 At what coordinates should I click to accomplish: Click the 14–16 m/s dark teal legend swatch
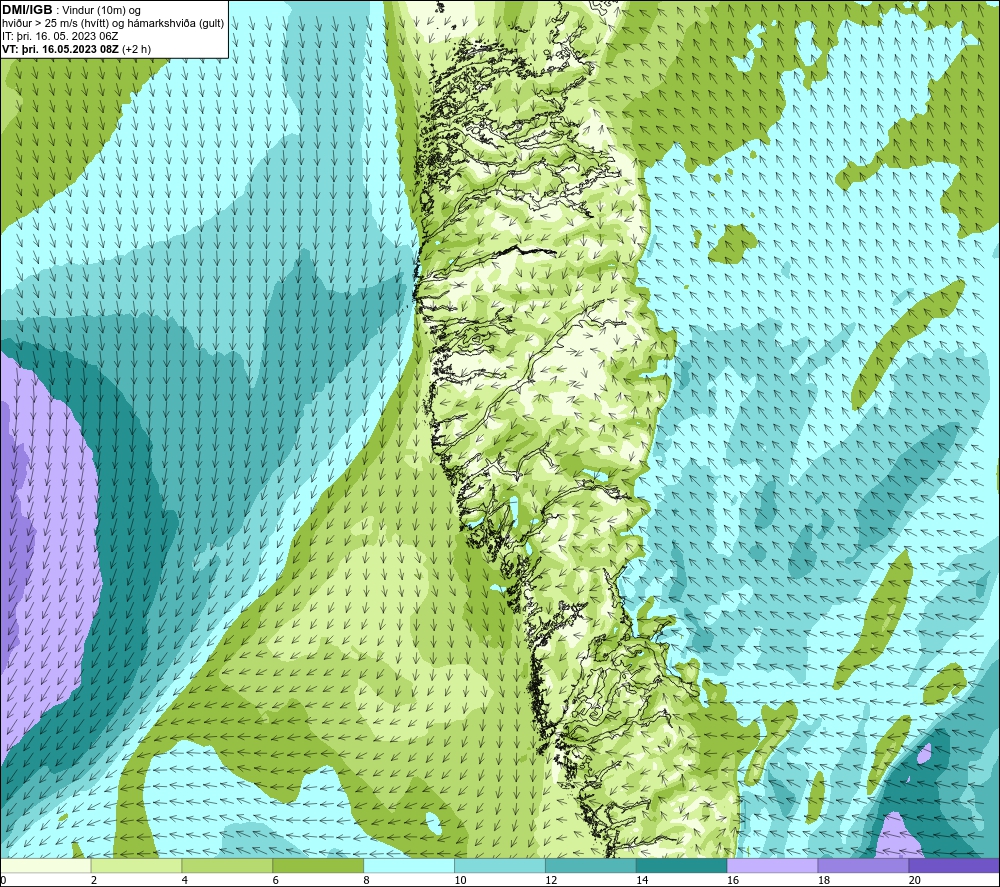[x=682, y=865]
